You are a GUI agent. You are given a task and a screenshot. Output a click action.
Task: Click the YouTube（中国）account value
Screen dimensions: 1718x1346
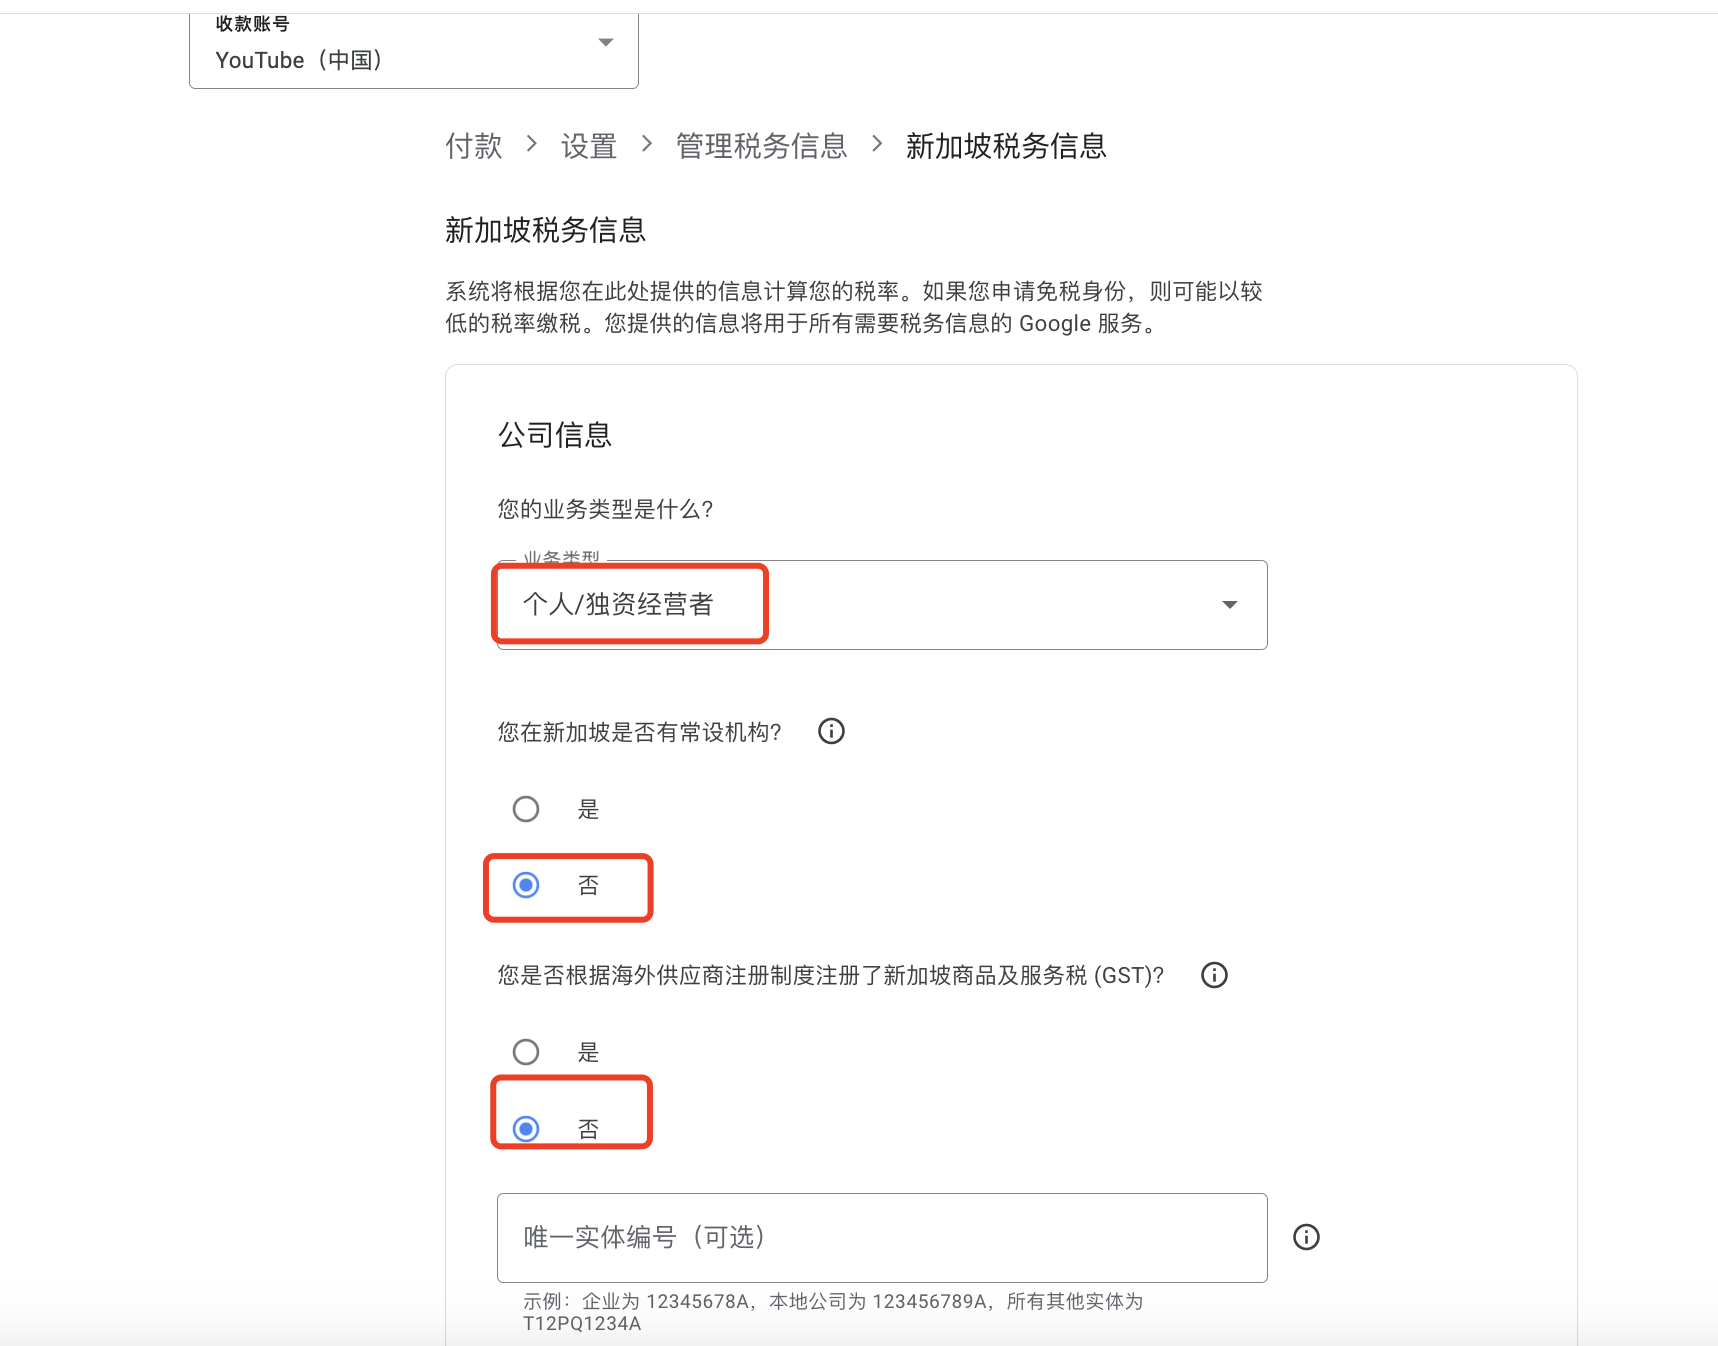[299, 60]
